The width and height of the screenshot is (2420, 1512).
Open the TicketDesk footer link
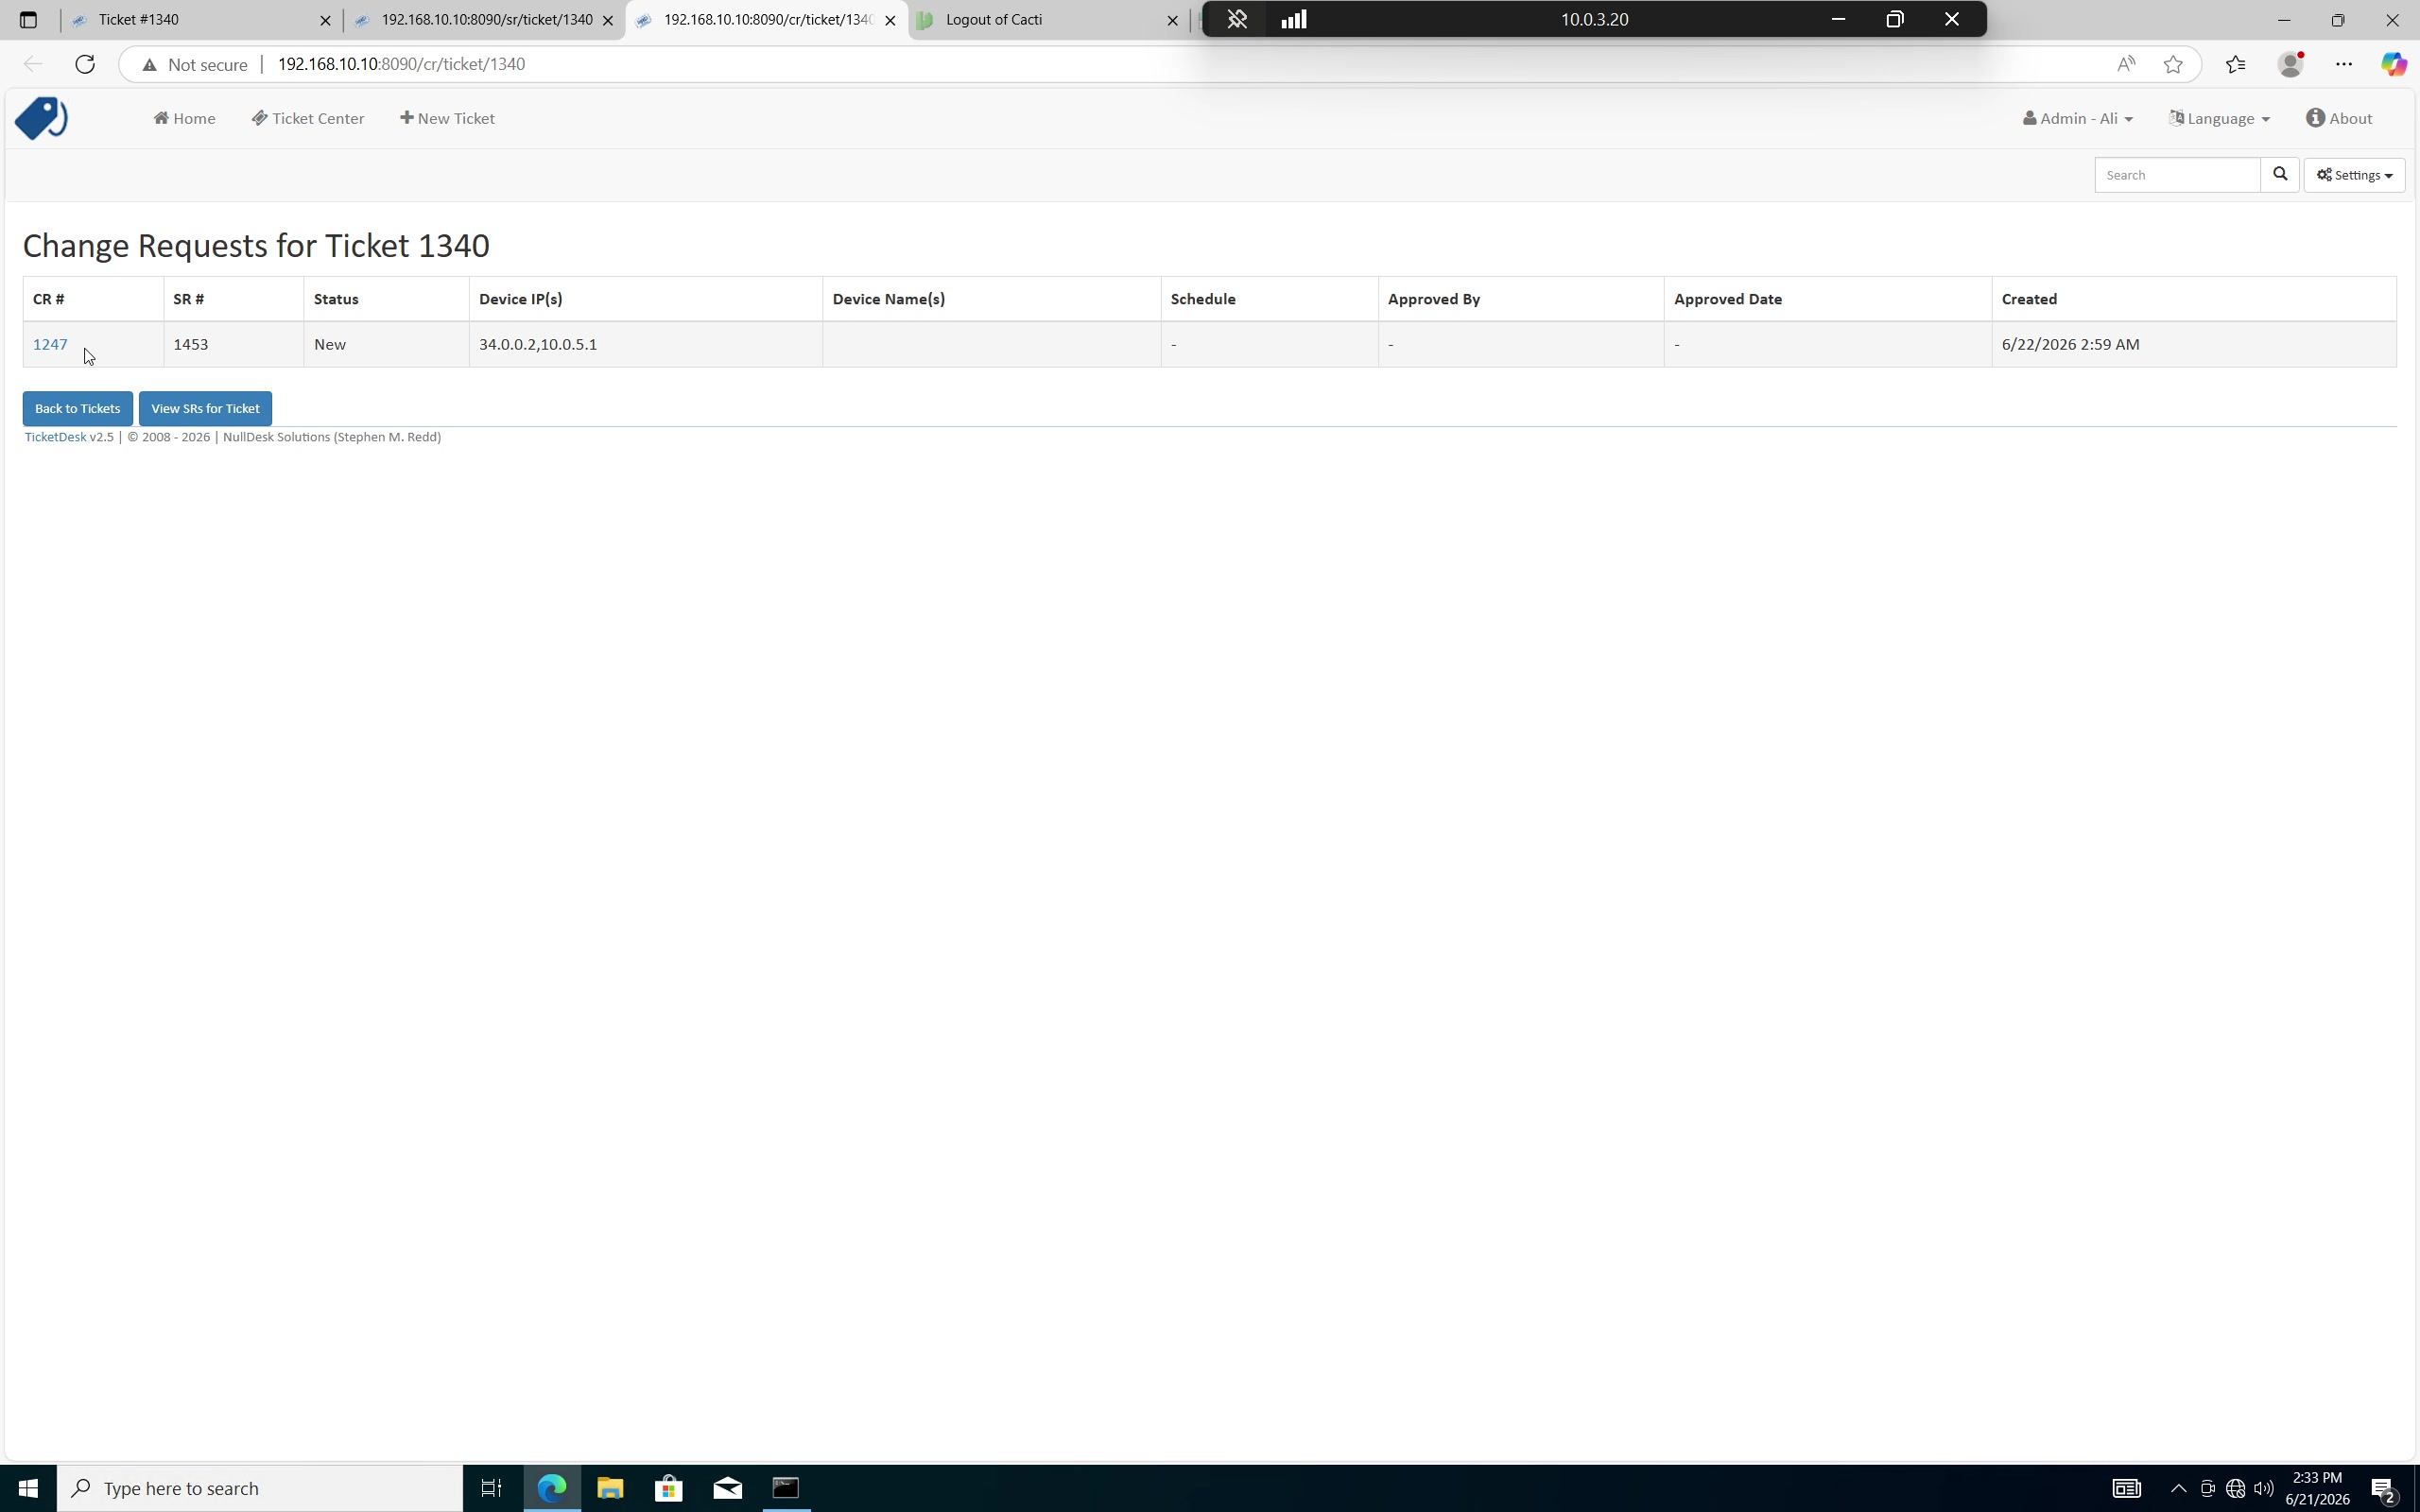55,437
